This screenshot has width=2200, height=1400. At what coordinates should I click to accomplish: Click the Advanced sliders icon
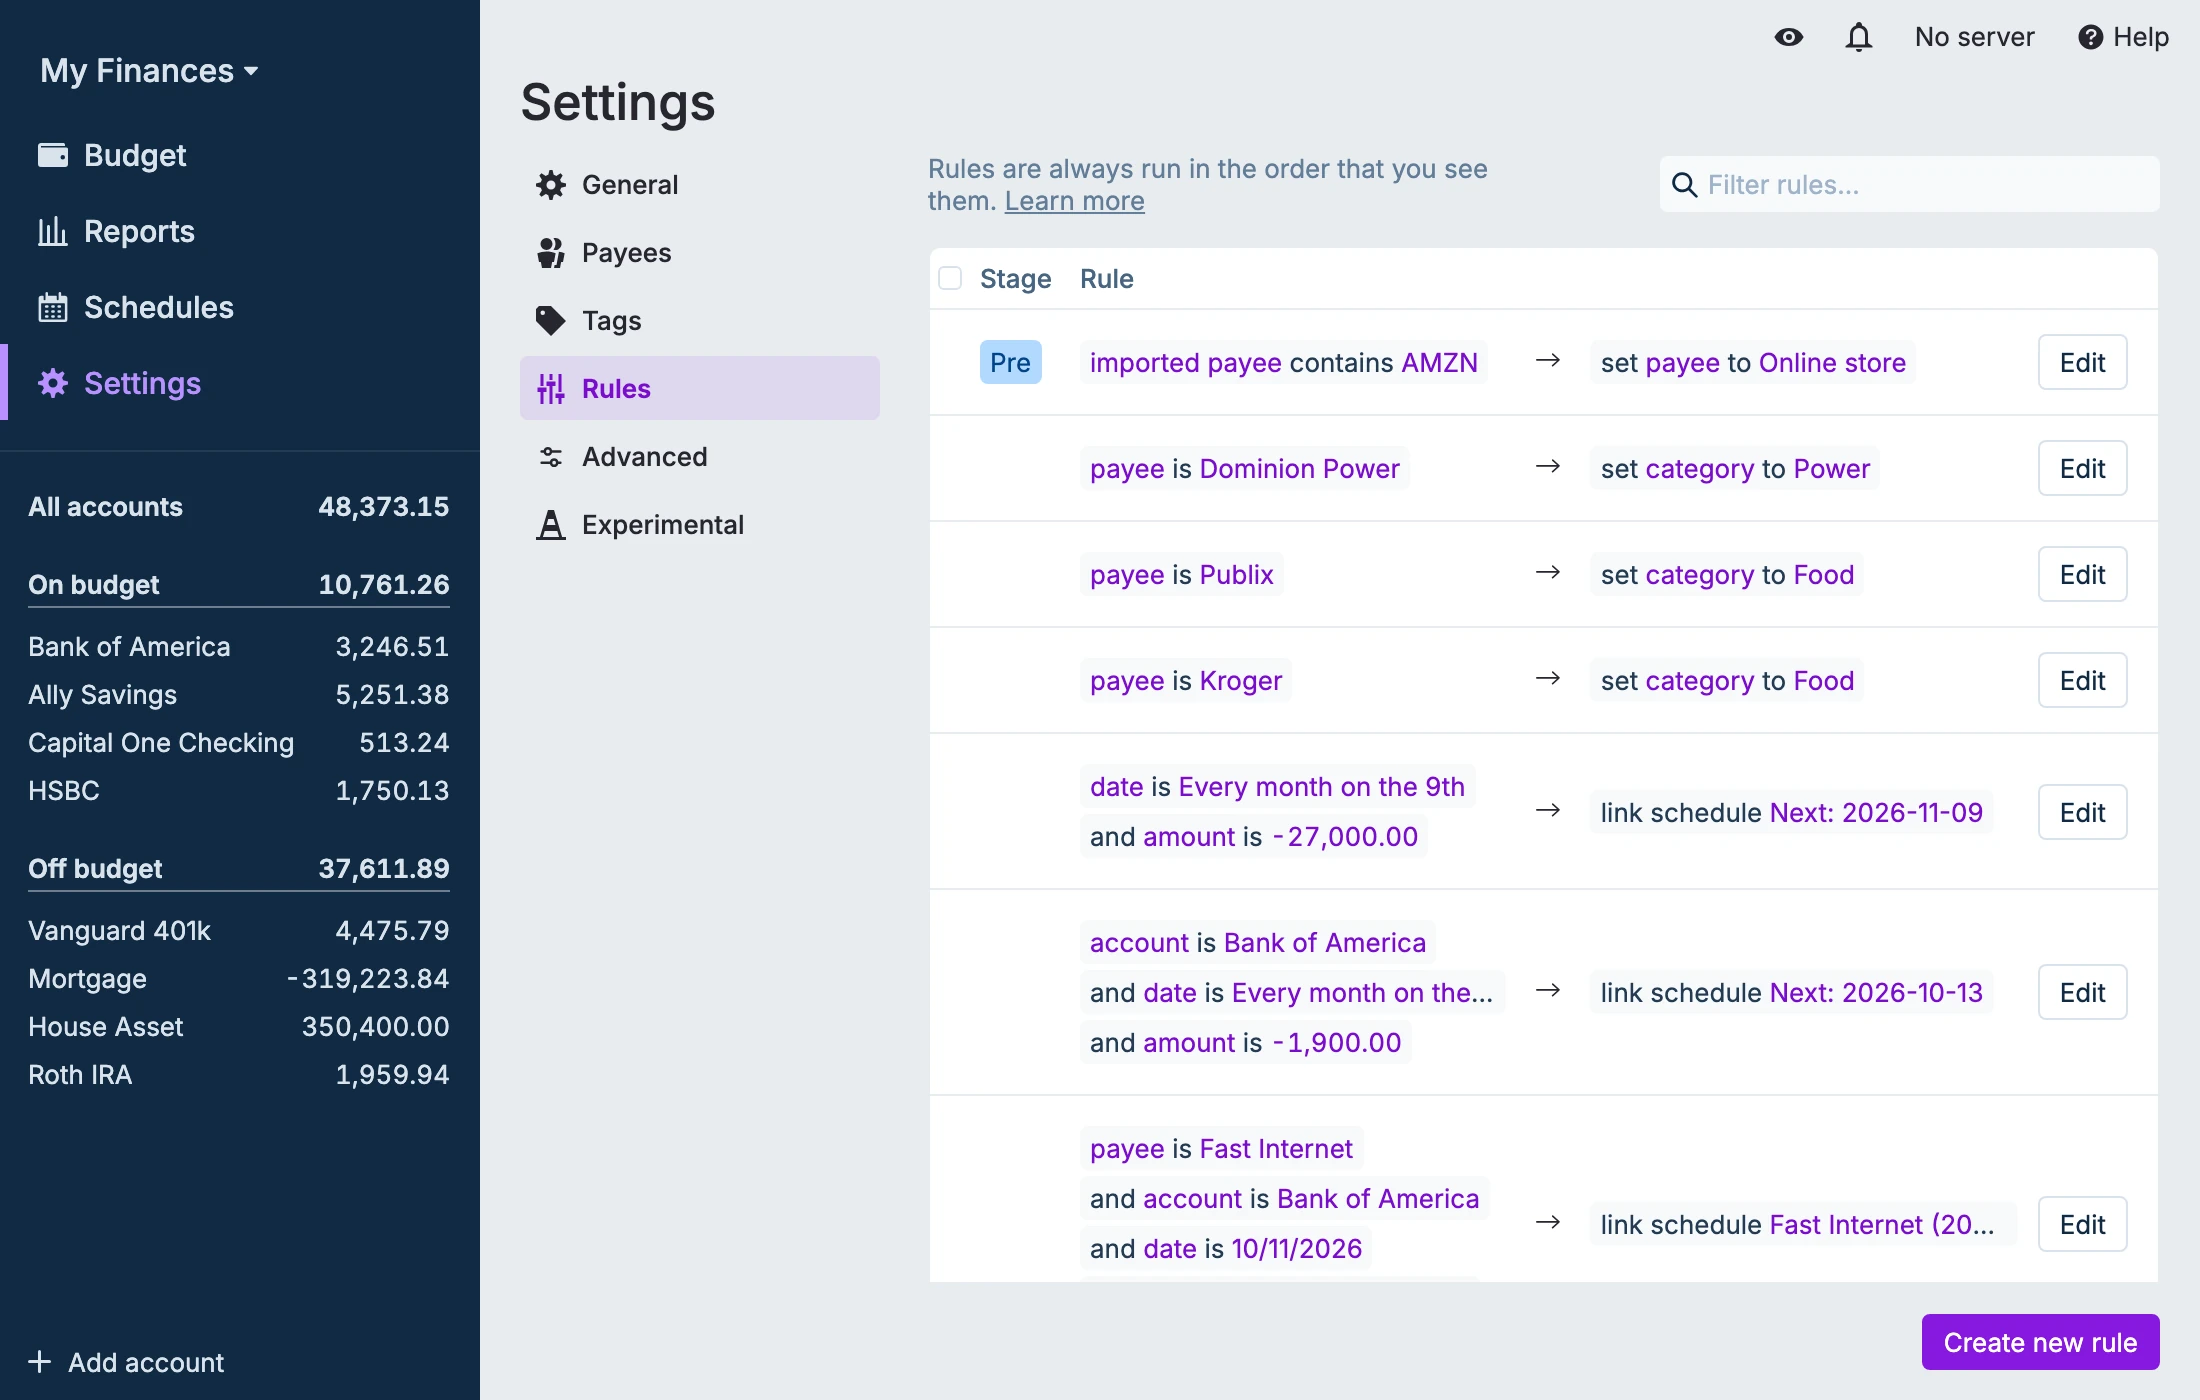pos(551,457)
